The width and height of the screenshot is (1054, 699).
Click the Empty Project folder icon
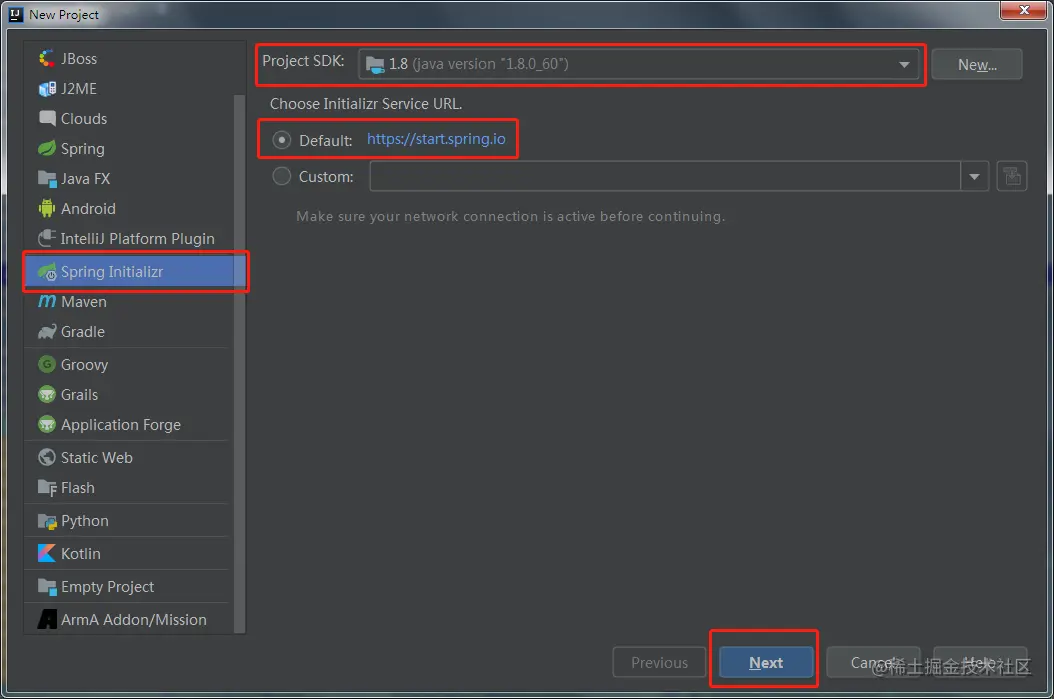(x=46, y=587)
